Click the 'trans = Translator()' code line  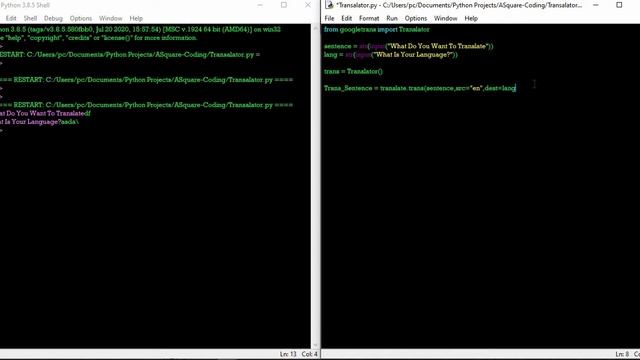[x=353, y=71]
